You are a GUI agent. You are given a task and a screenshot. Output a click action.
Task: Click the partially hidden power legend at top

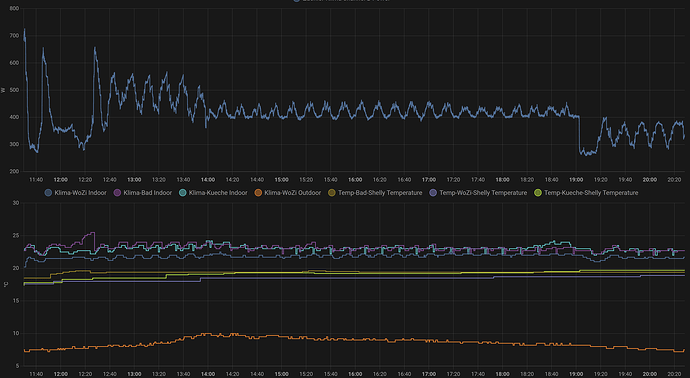click(x=341, y=1)
